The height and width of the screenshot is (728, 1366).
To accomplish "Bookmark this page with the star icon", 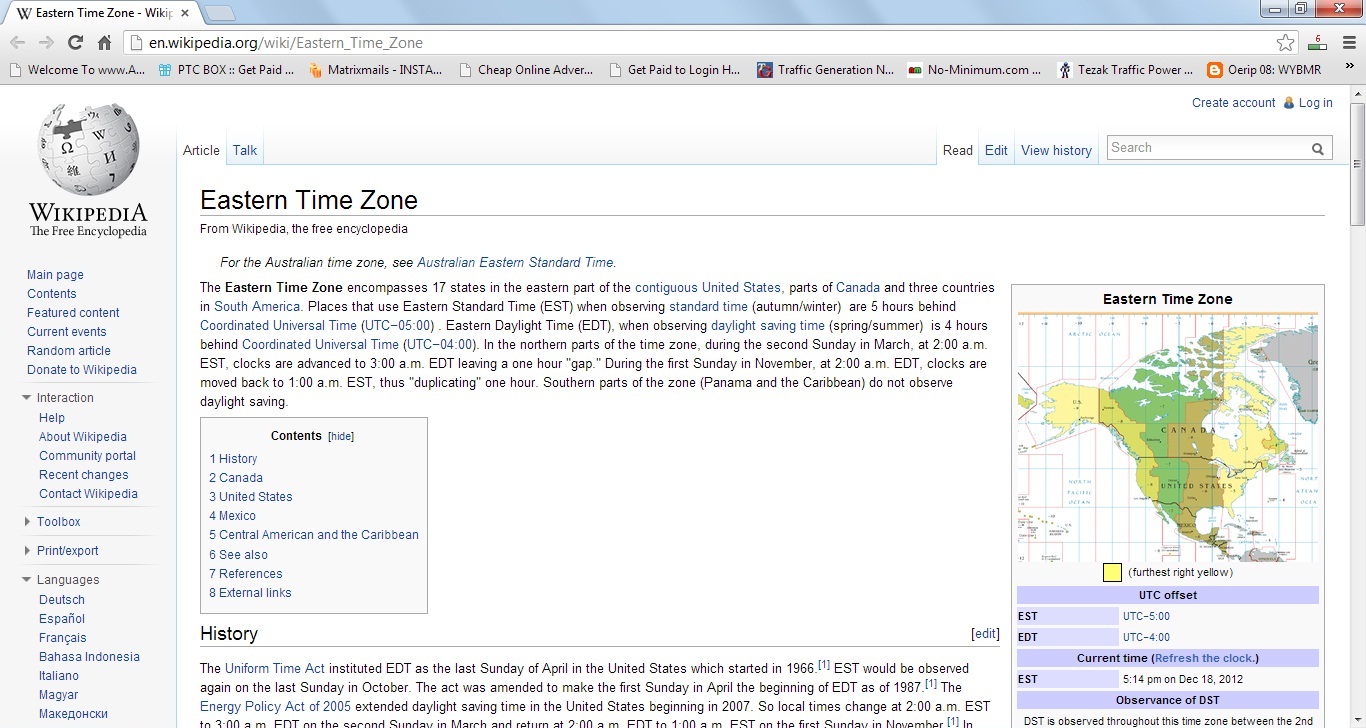I will pyautogui.click(x=1286, y=42).
